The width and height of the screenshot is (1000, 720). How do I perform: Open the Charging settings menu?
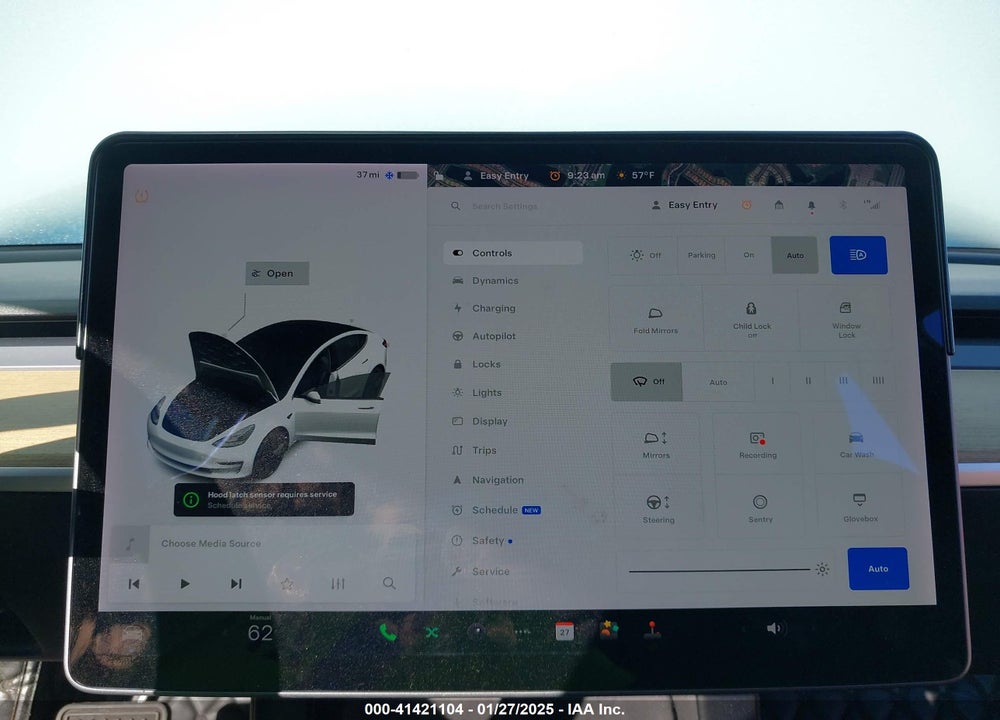point(493,308)
